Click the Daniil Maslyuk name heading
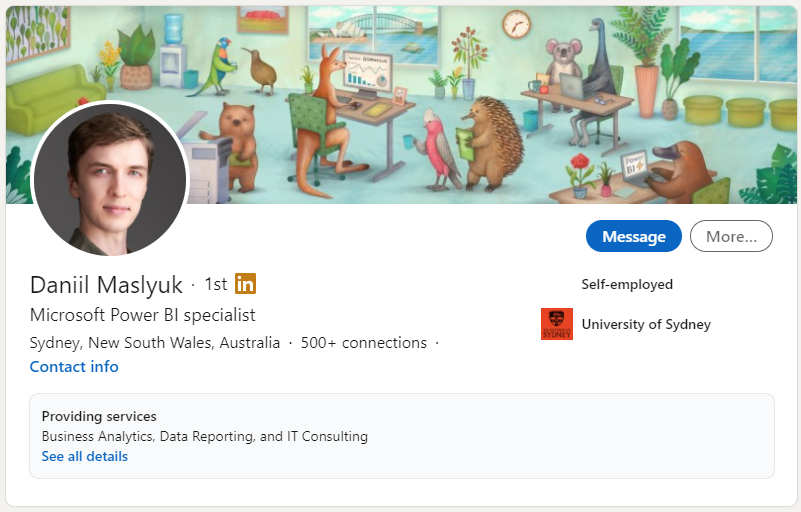Screen dimensions: 801x512 coord(107,284)
